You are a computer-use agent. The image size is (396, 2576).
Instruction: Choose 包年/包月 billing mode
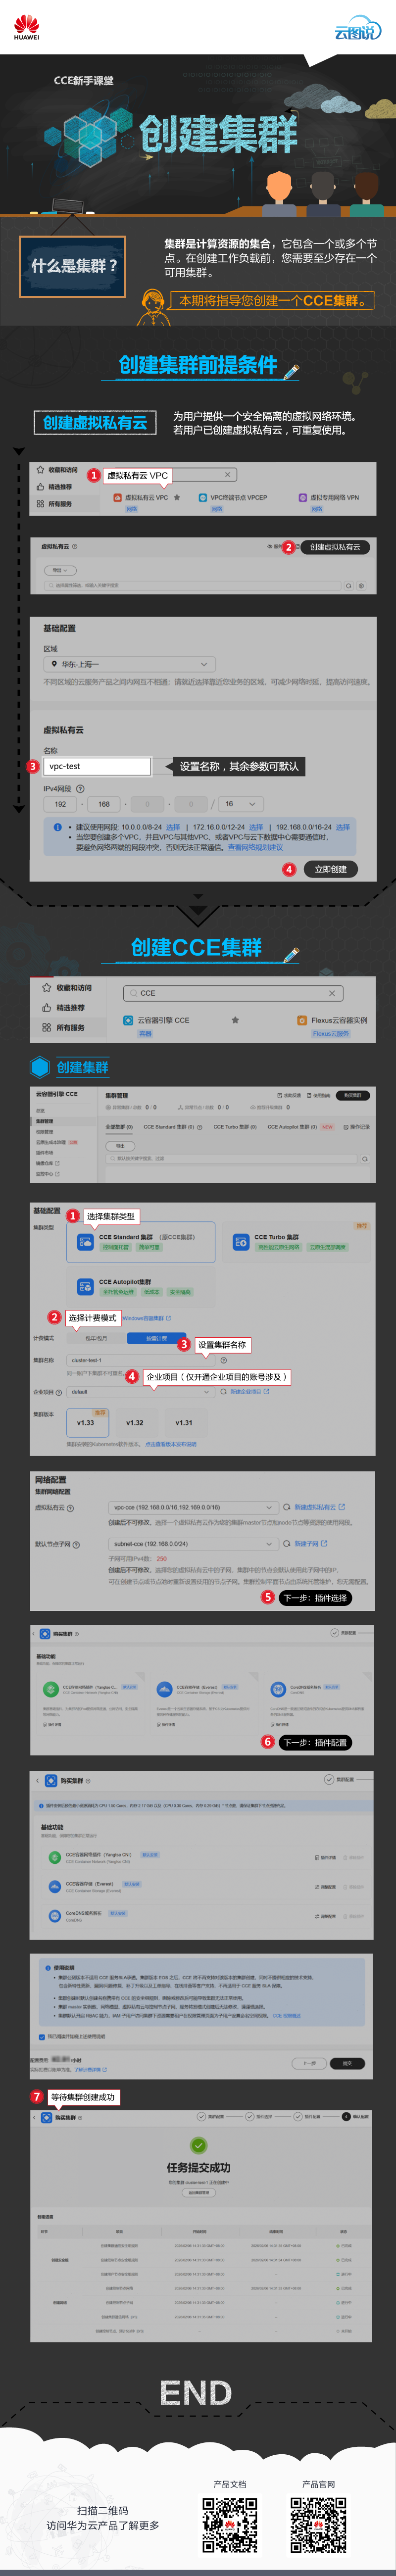tap(97, 1338)
